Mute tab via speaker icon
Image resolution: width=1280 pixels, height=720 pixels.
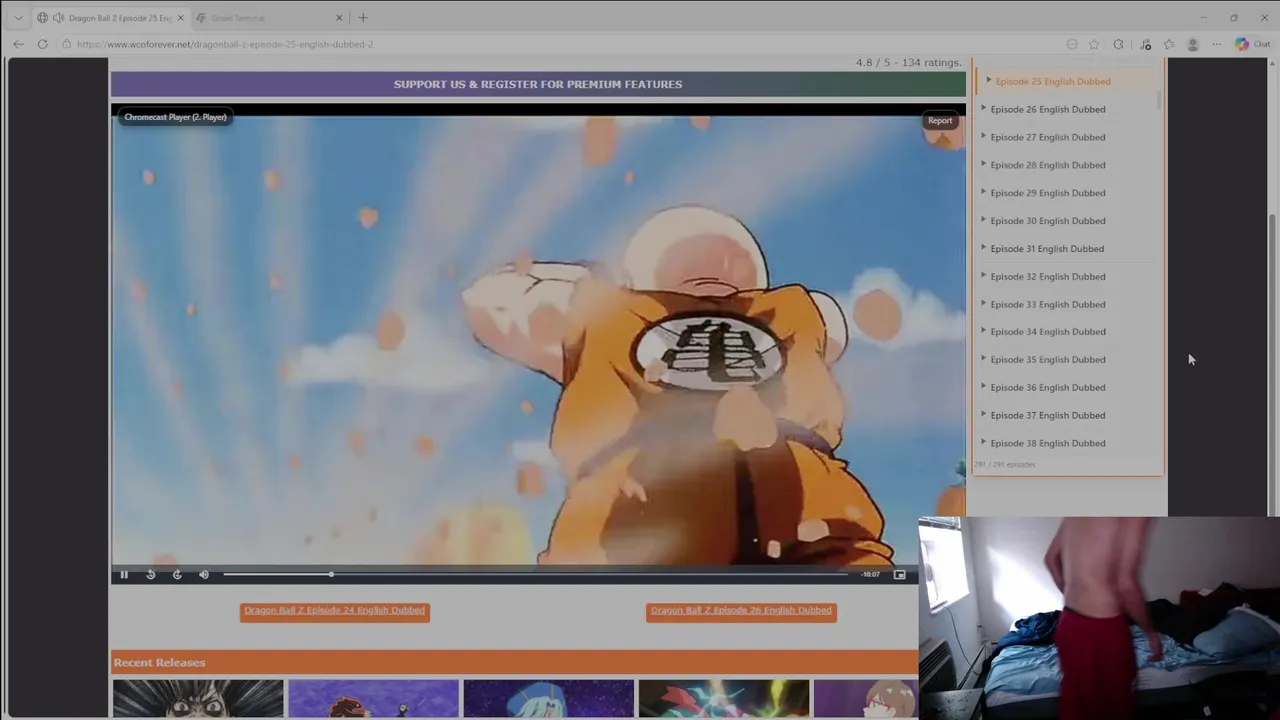[59, 18]
